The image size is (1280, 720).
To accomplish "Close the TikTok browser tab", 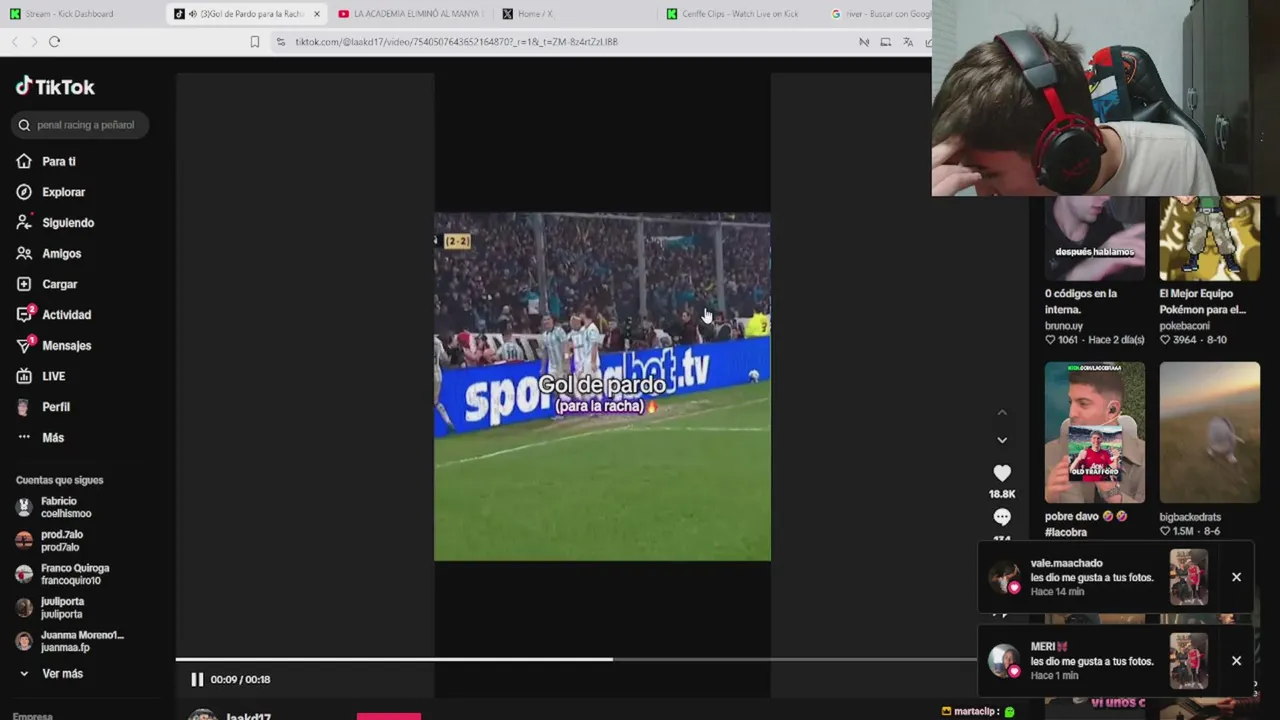I will tap(317, 14).
